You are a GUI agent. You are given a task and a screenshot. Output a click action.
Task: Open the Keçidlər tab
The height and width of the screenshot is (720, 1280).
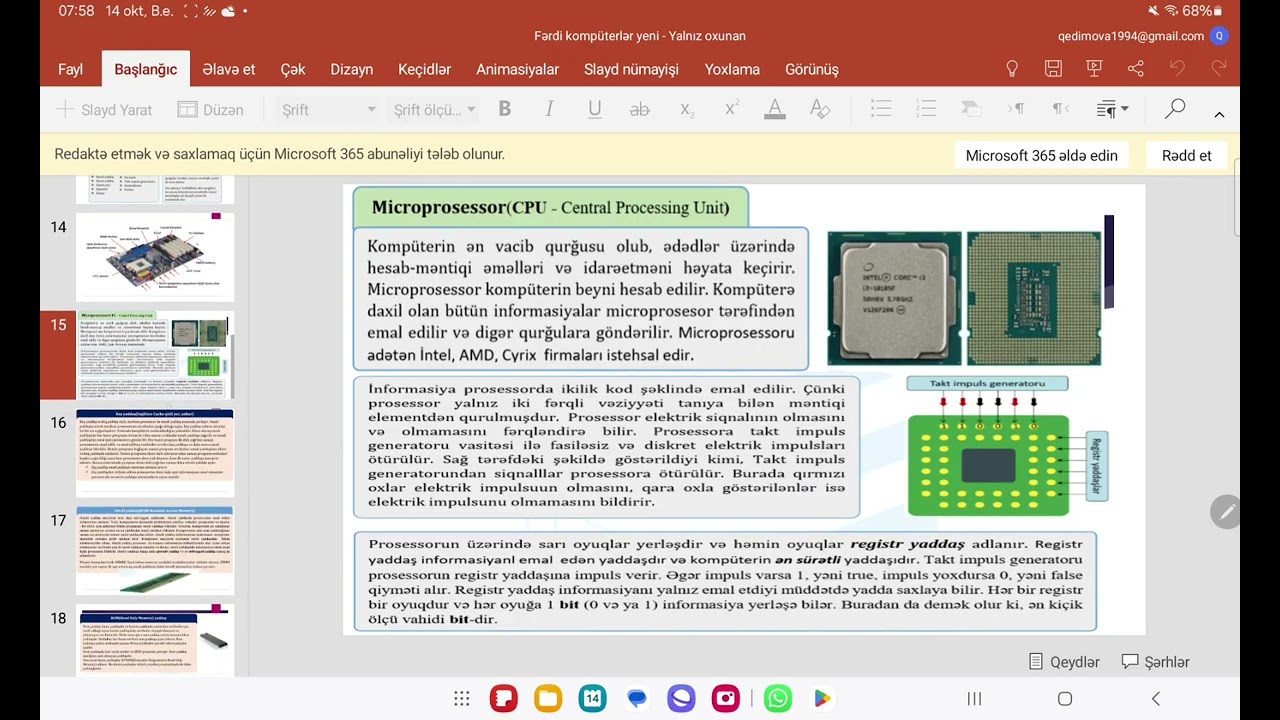[x=424, y=69]
